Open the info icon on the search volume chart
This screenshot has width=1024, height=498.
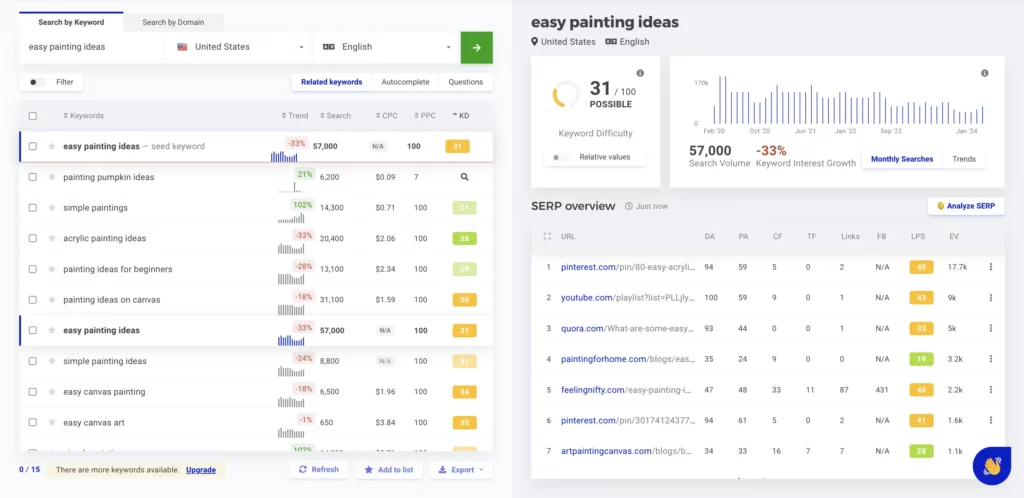click(984, 73)
